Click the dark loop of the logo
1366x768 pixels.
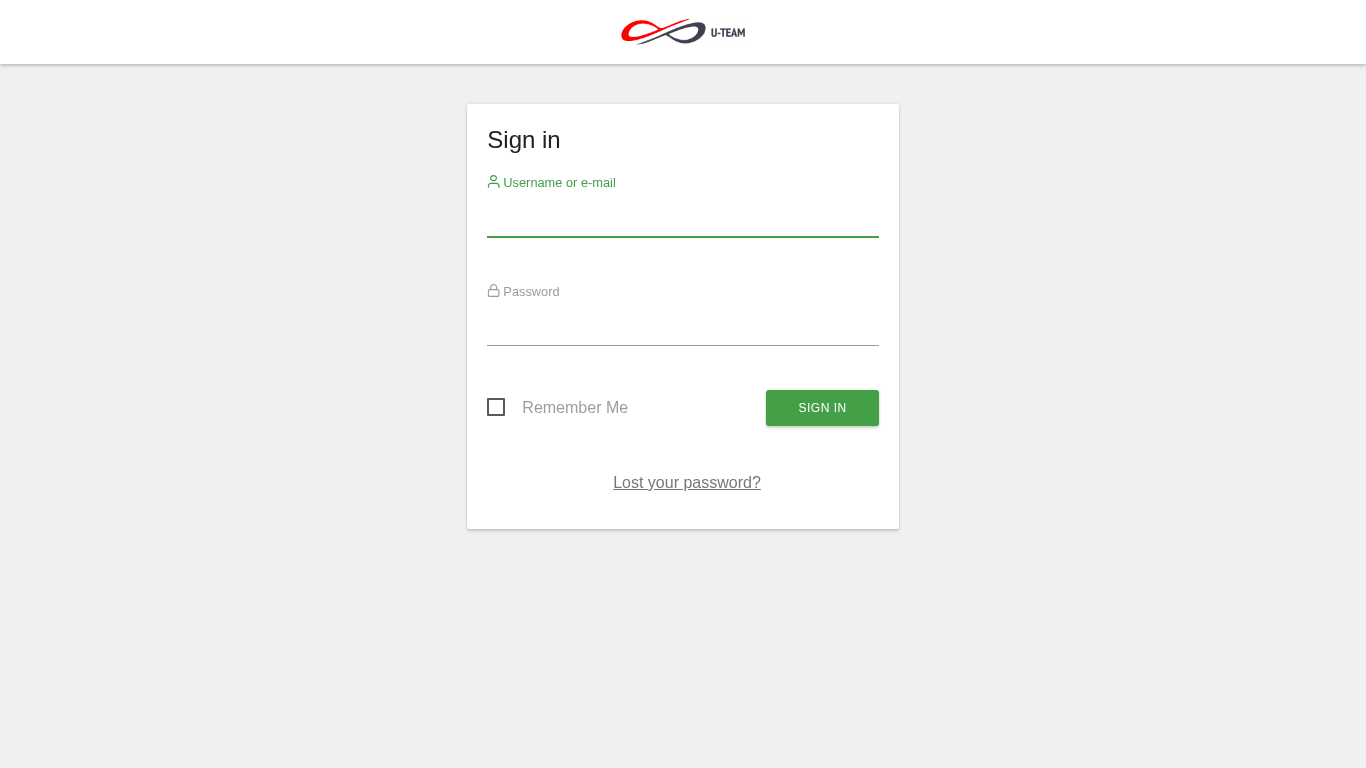coord(688,34)
